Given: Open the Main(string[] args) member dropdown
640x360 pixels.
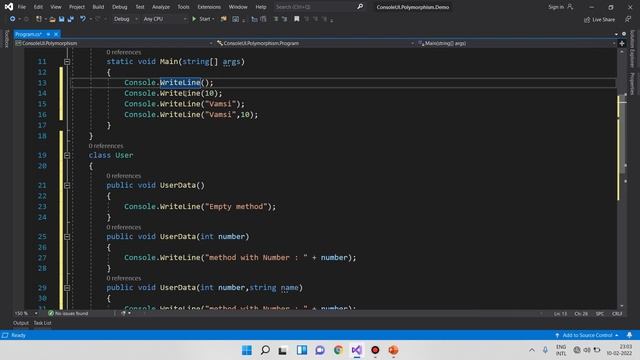Looking at the screenshot, I should [516, 43].
